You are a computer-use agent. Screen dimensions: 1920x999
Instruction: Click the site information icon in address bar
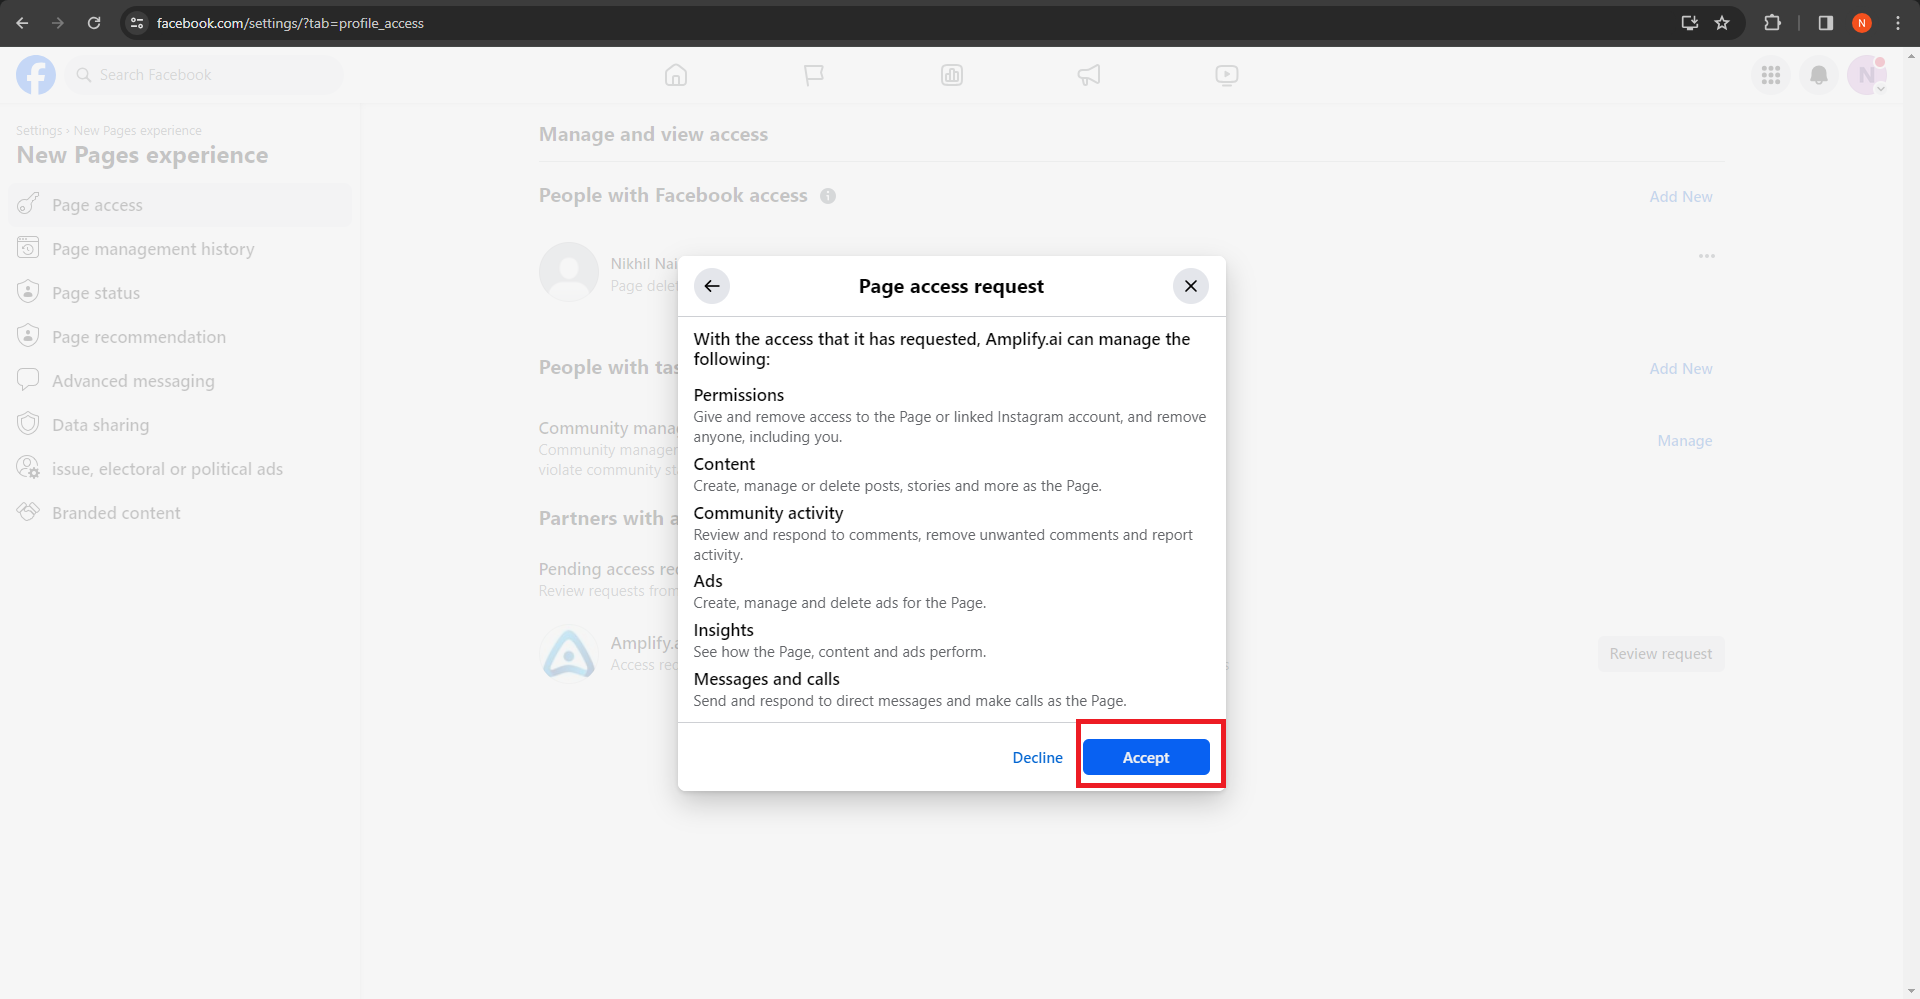[x=138, y=23]
